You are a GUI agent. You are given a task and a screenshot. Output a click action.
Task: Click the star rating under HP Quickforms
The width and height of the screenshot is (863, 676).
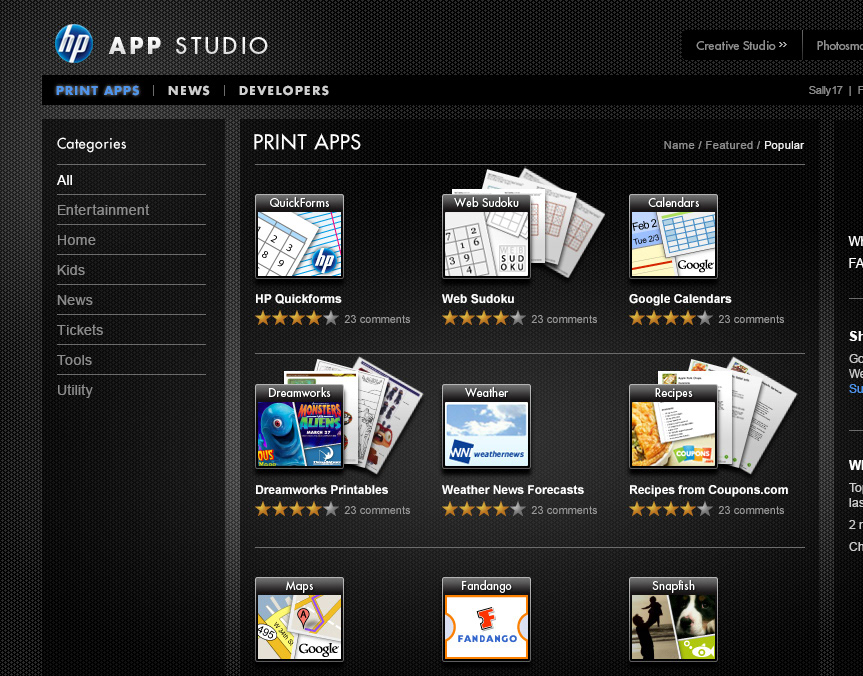click(x=297, y=318)
